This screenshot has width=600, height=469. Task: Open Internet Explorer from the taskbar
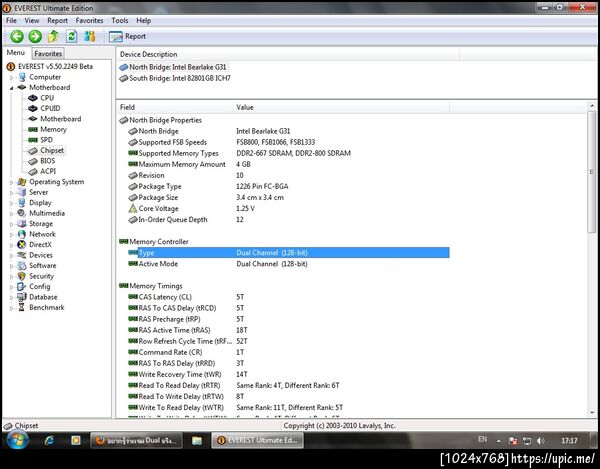pos(49,441)
